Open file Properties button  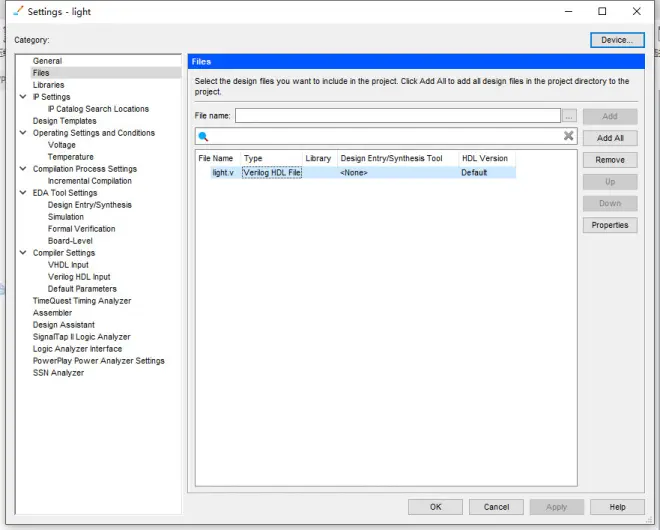(610, 225)
